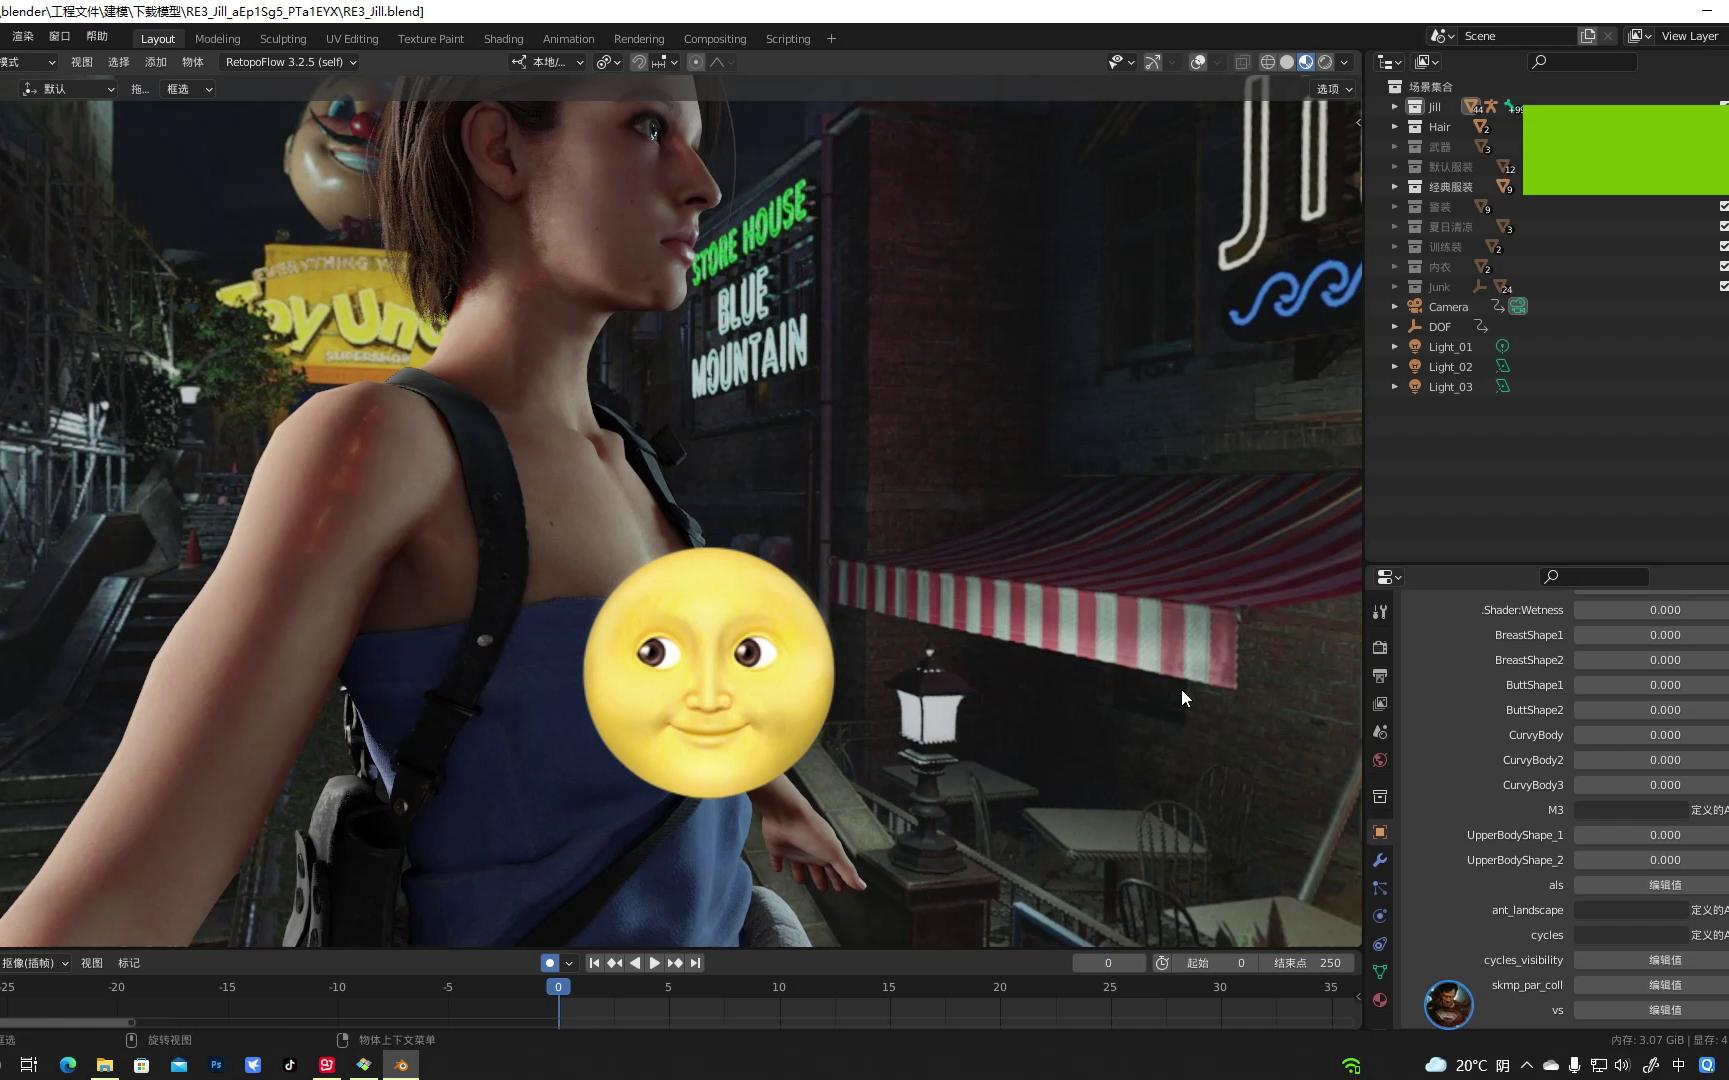The image size is (1729, 1080).
Task: Expand the Camera item in outliner
Action: point(1395,307)
